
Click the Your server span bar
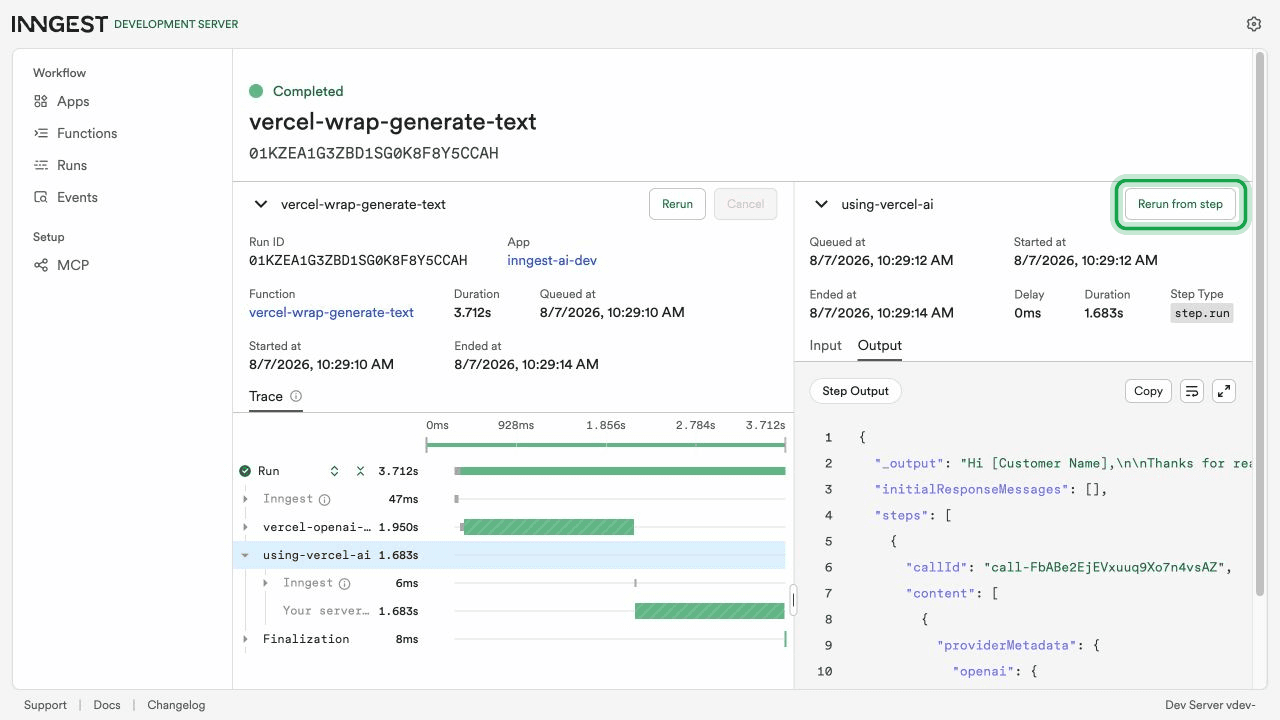click(x=710, y=611)
